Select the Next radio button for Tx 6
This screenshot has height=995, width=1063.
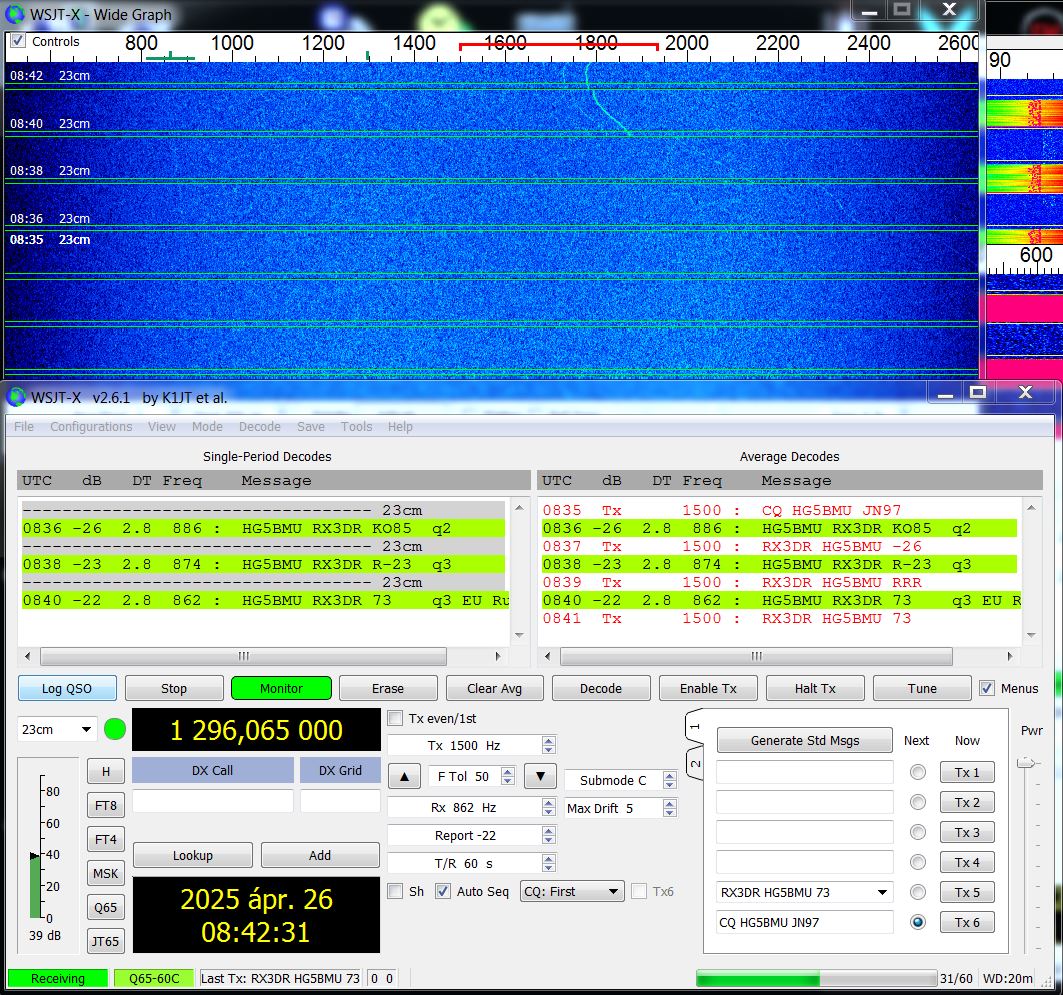pos(918,922)
